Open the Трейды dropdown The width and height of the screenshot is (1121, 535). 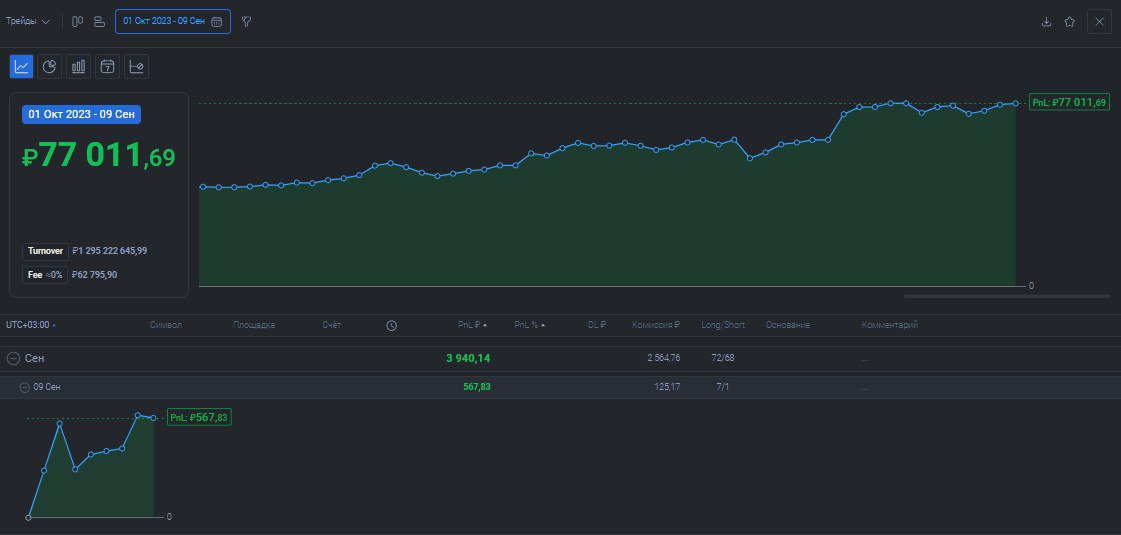28,21
